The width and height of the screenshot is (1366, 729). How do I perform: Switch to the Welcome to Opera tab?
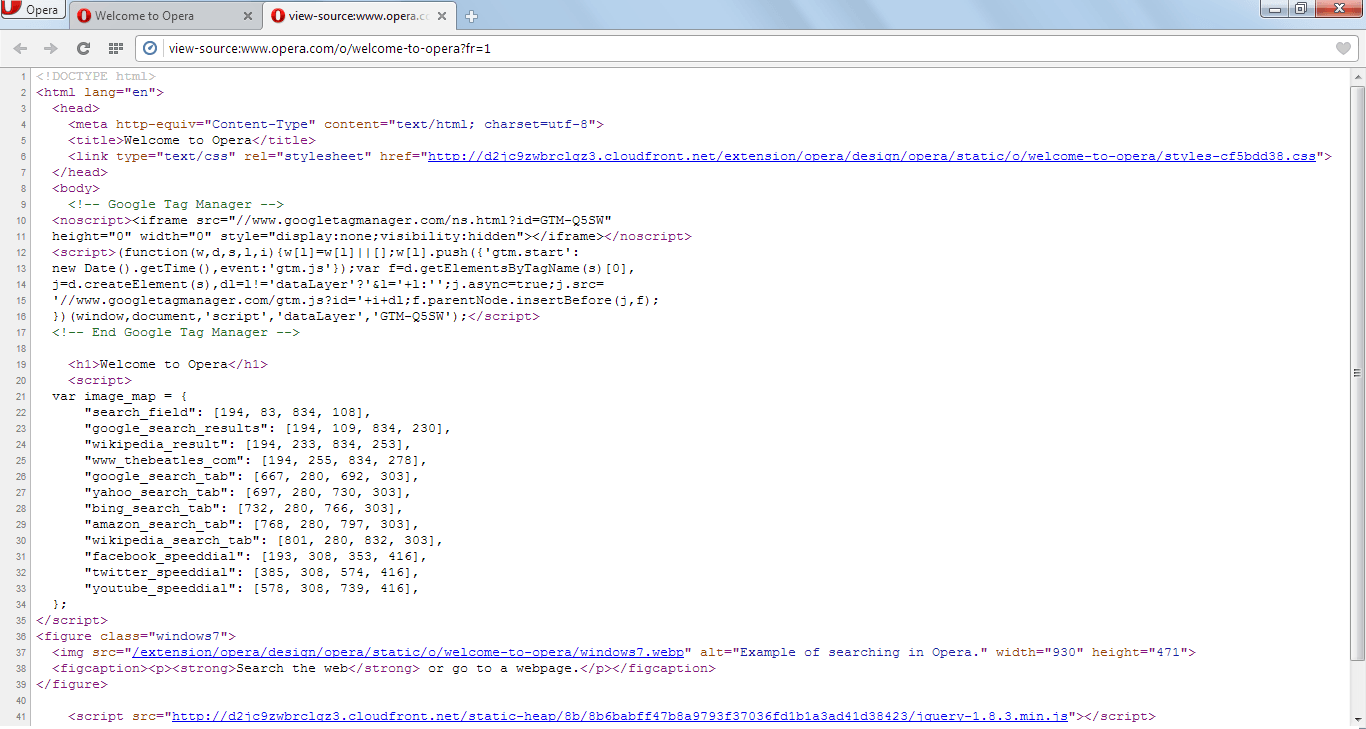pos(165,16)
